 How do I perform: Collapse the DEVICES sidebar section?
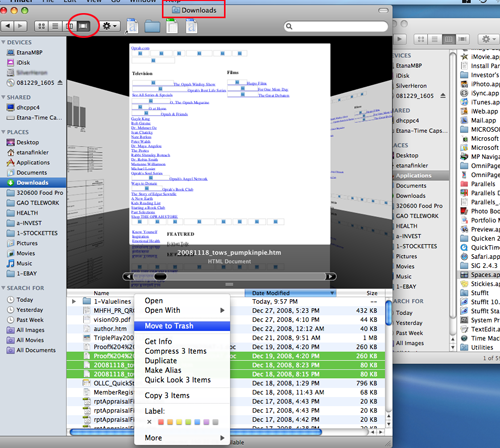(x=3, y=42)
